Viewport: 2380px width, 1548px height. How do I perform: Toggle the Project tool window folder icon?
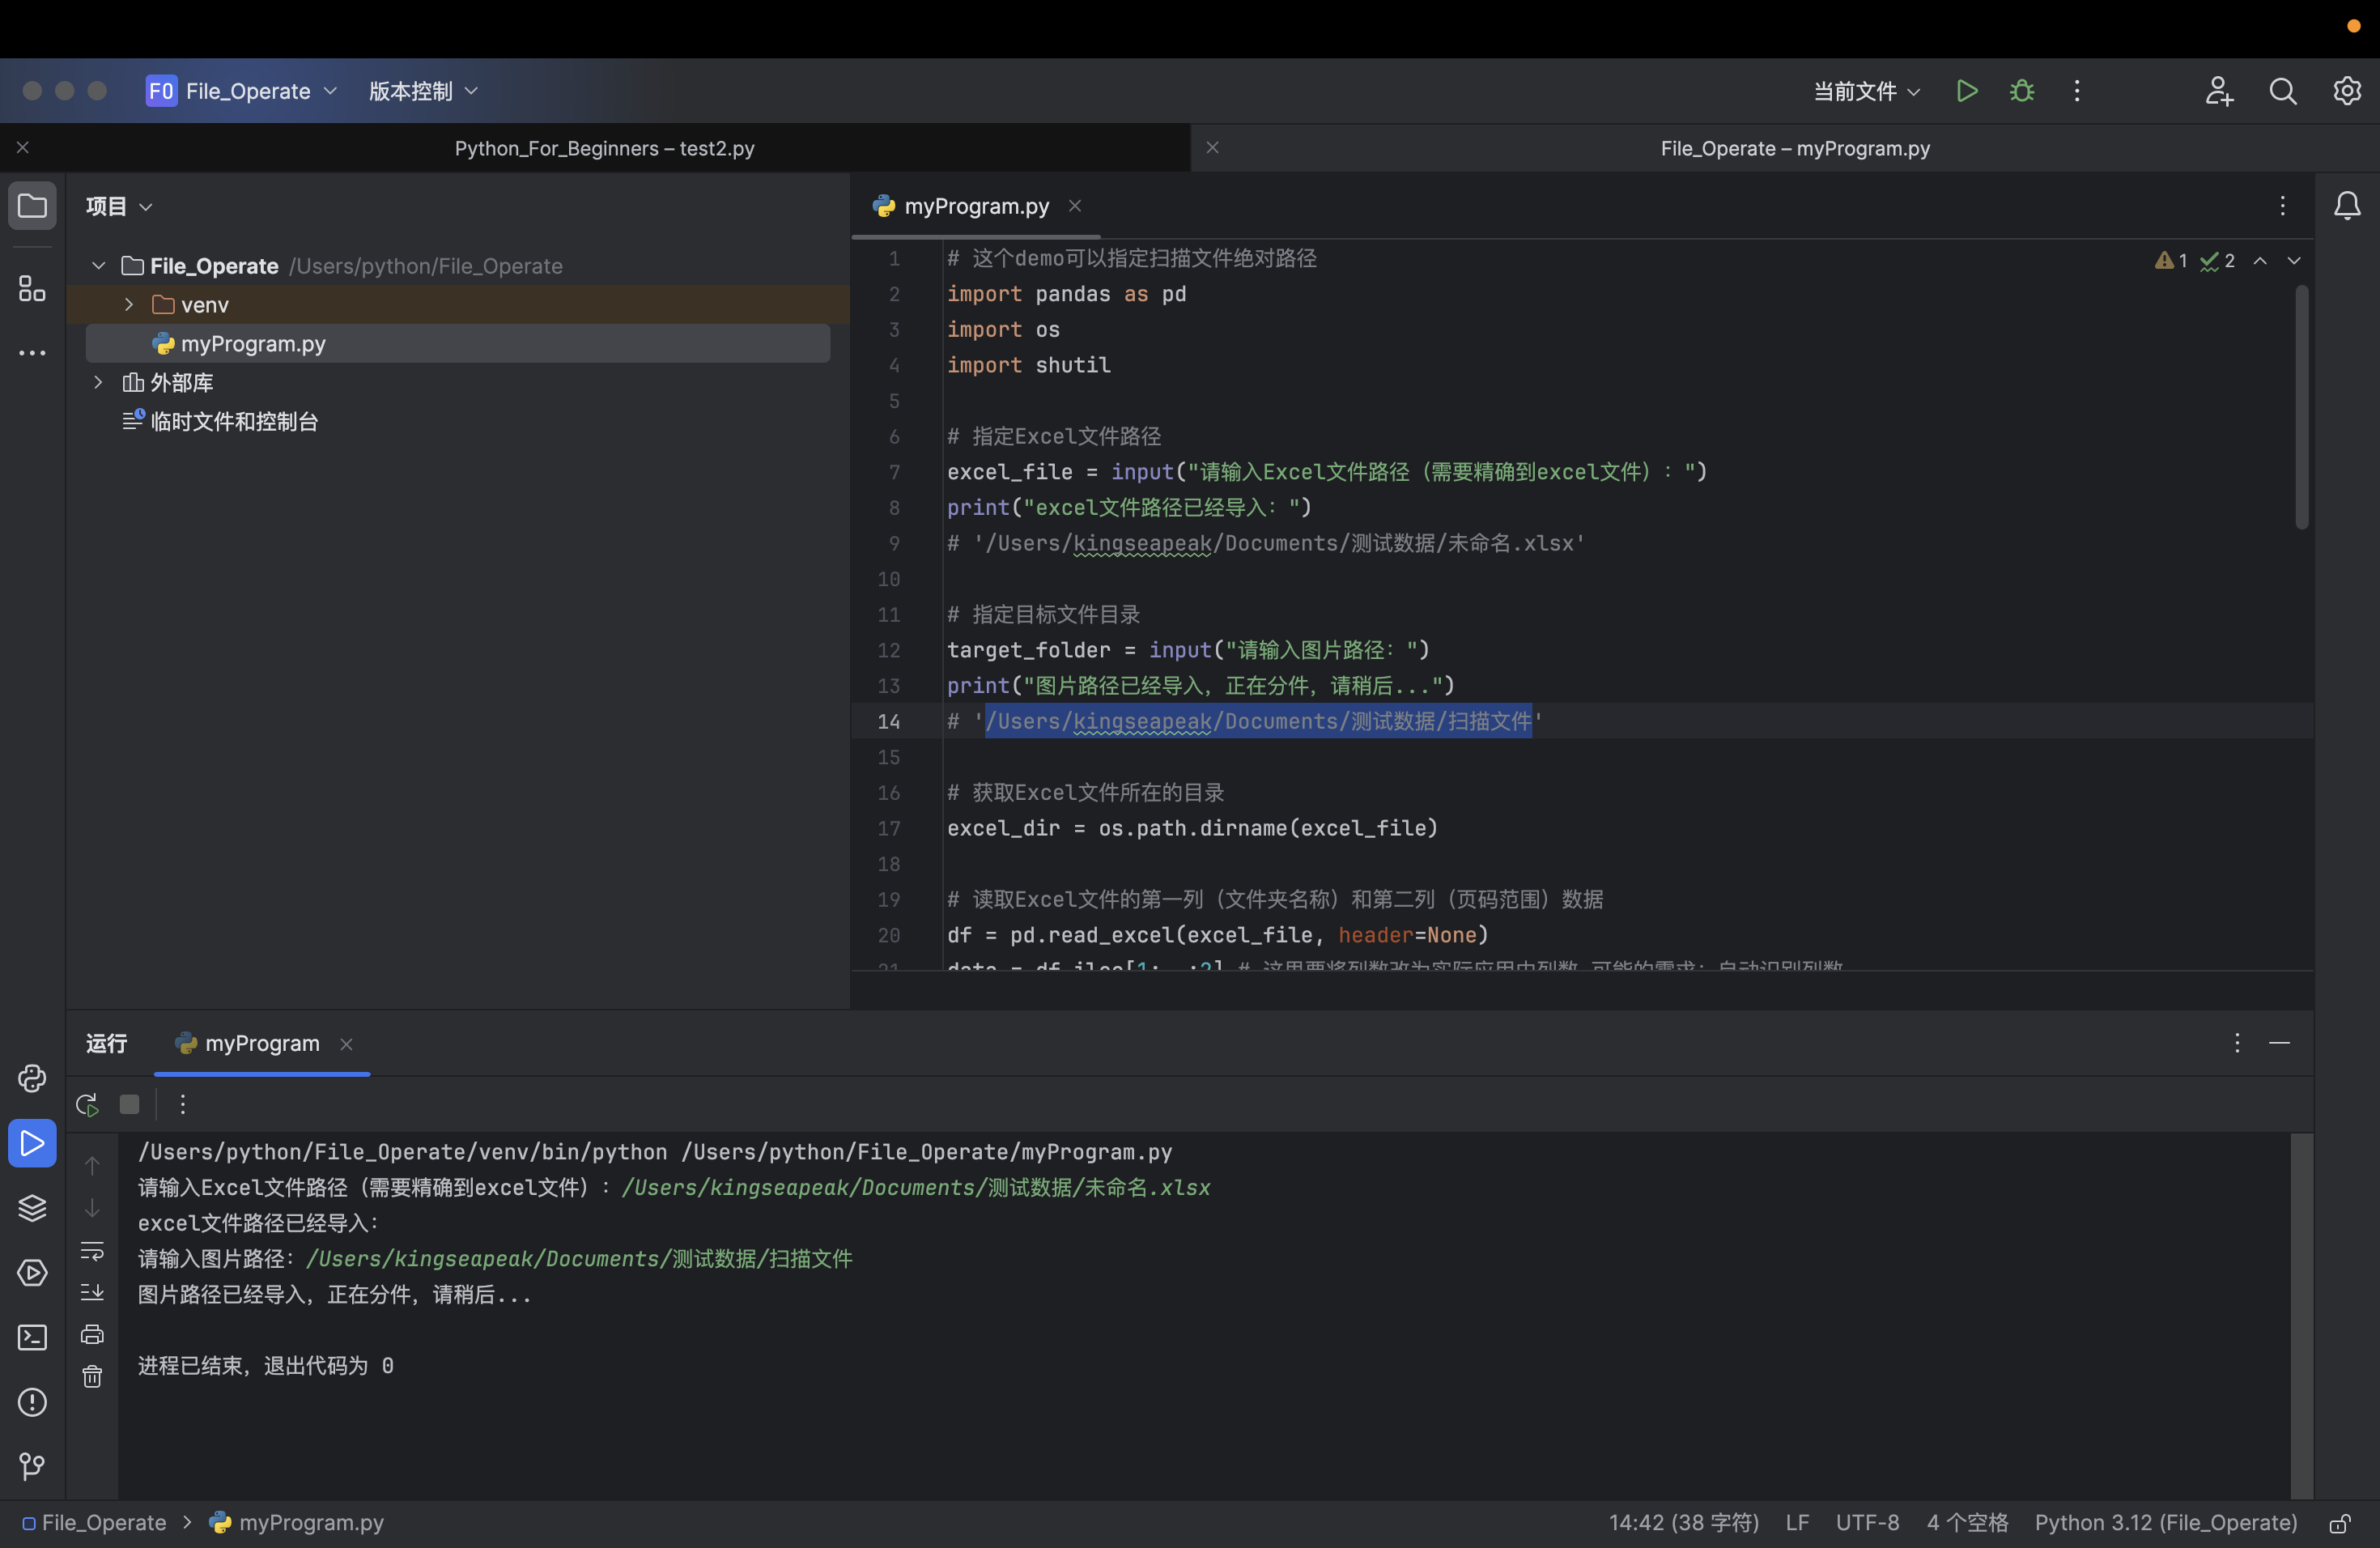pos(32,206)
